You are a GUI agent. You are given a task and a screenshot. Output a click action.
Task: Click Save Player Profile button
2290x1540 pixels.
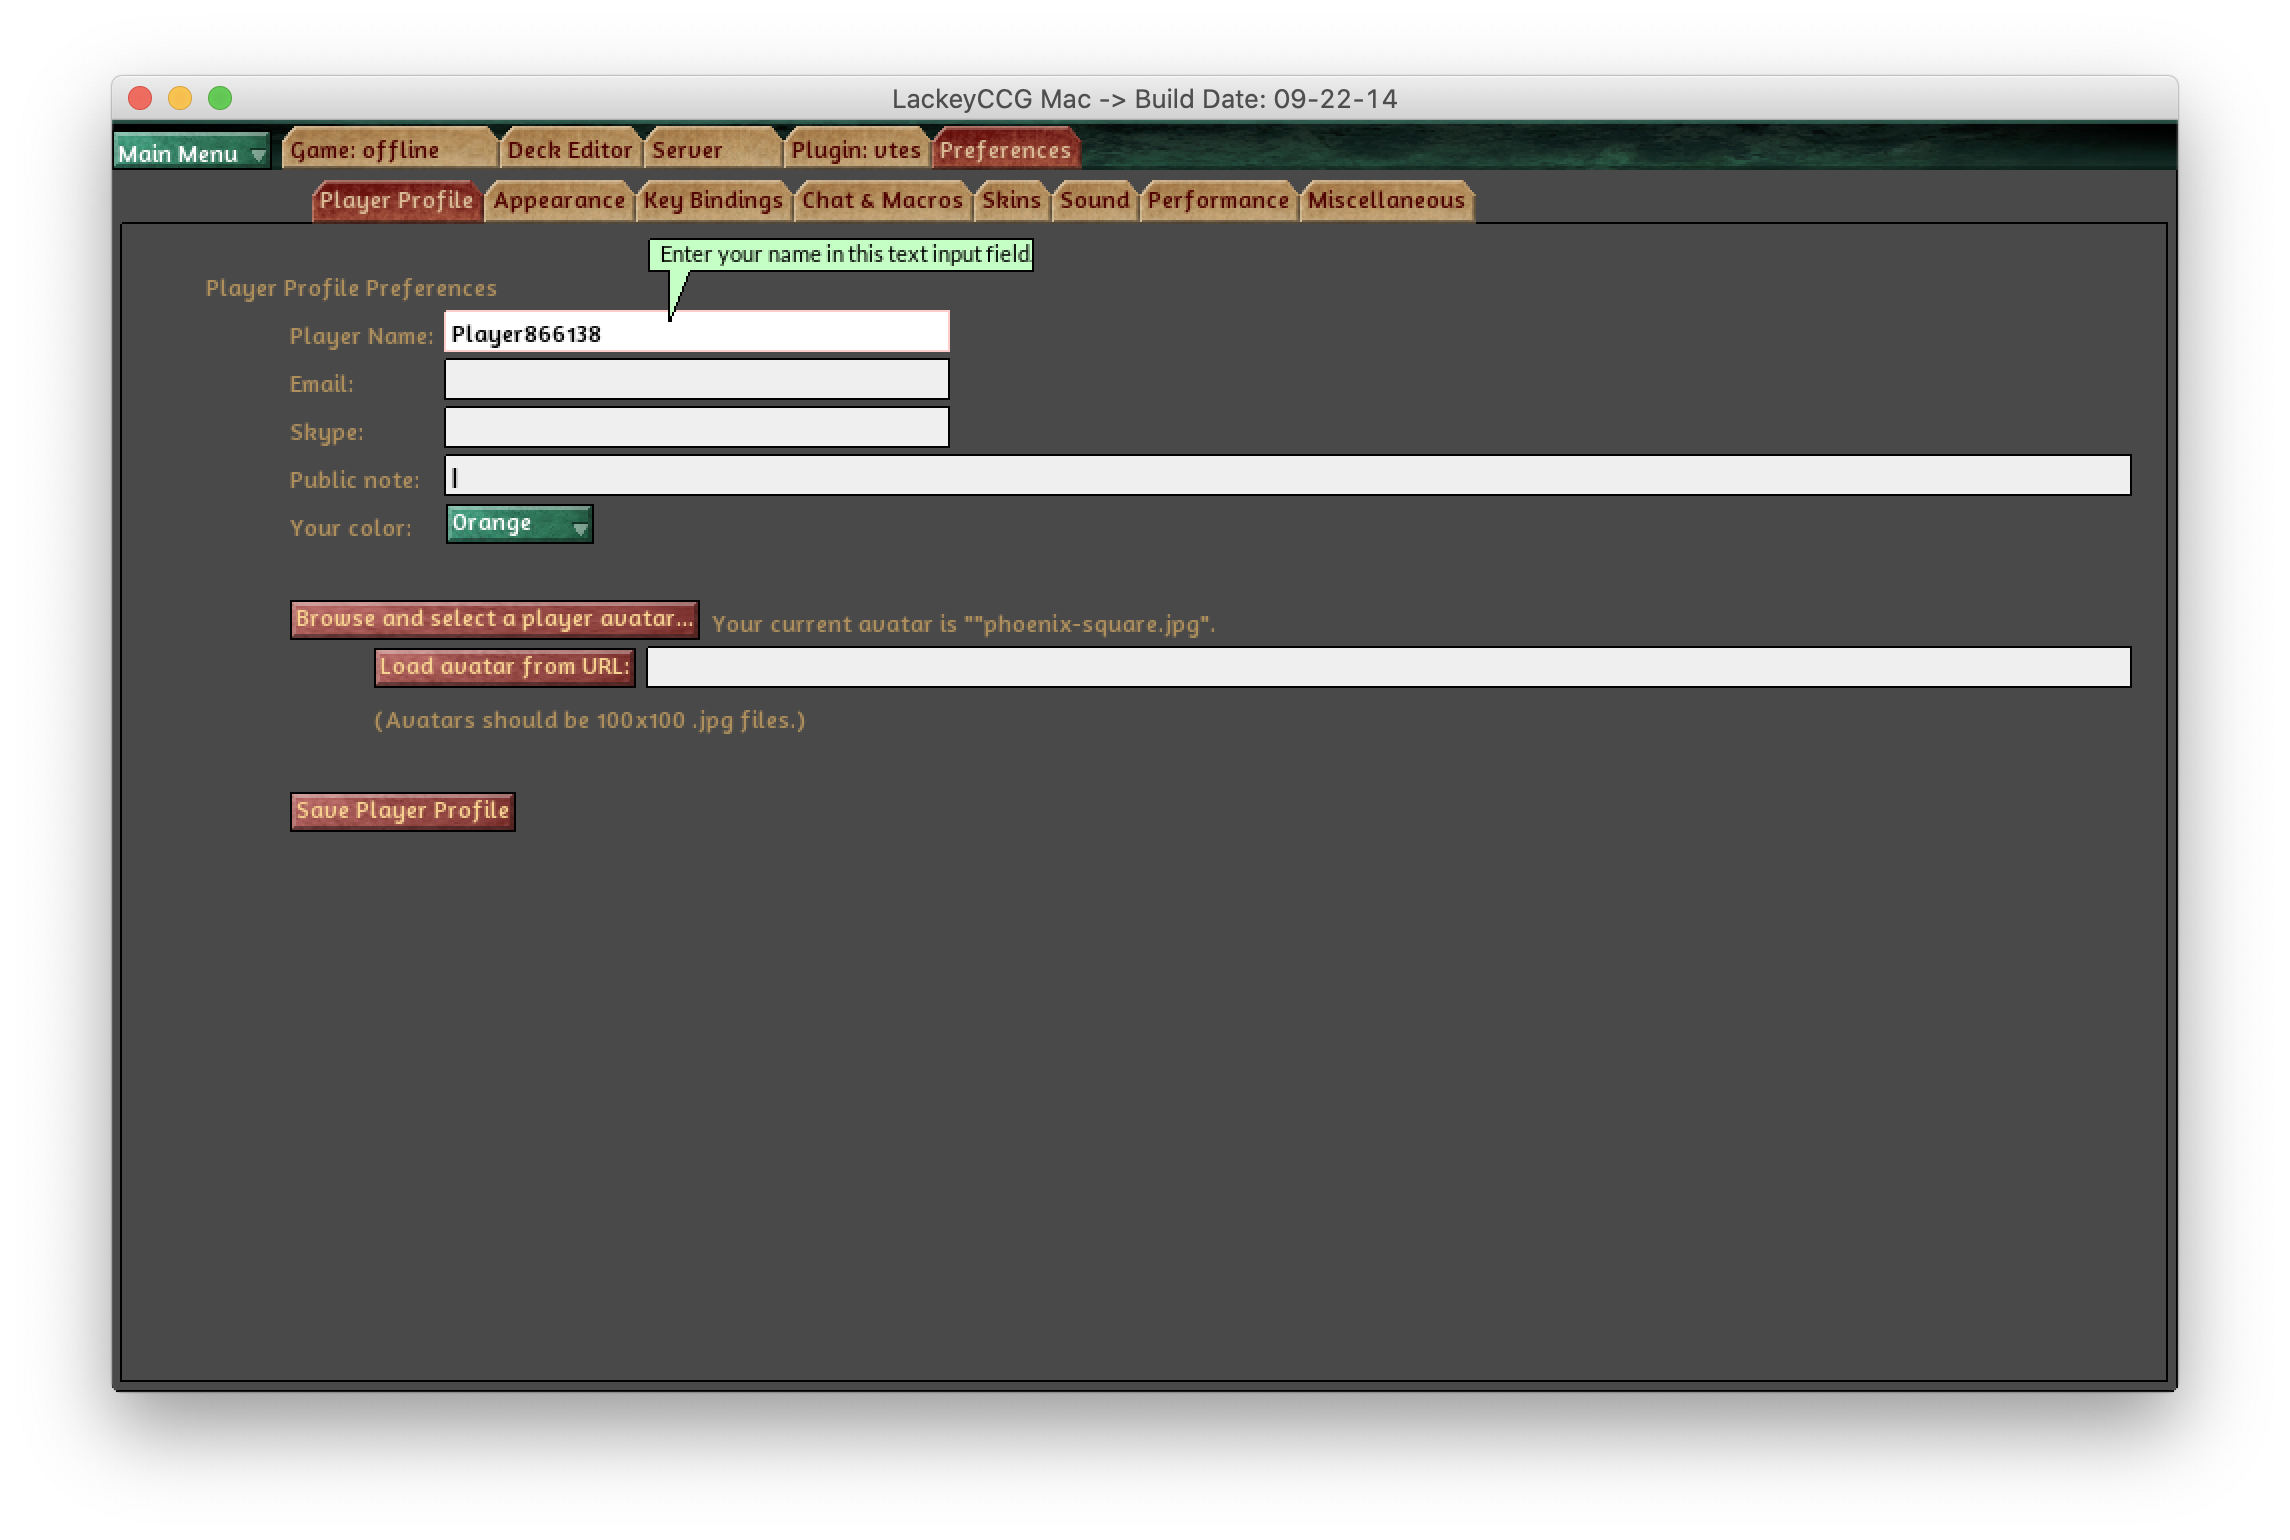402,810
